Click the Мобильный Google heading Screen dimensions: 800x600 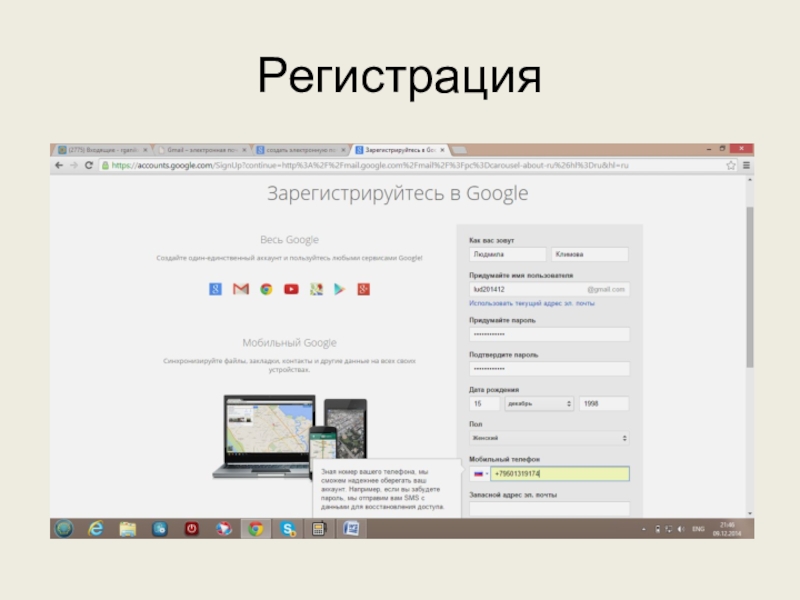coord(289,343)
